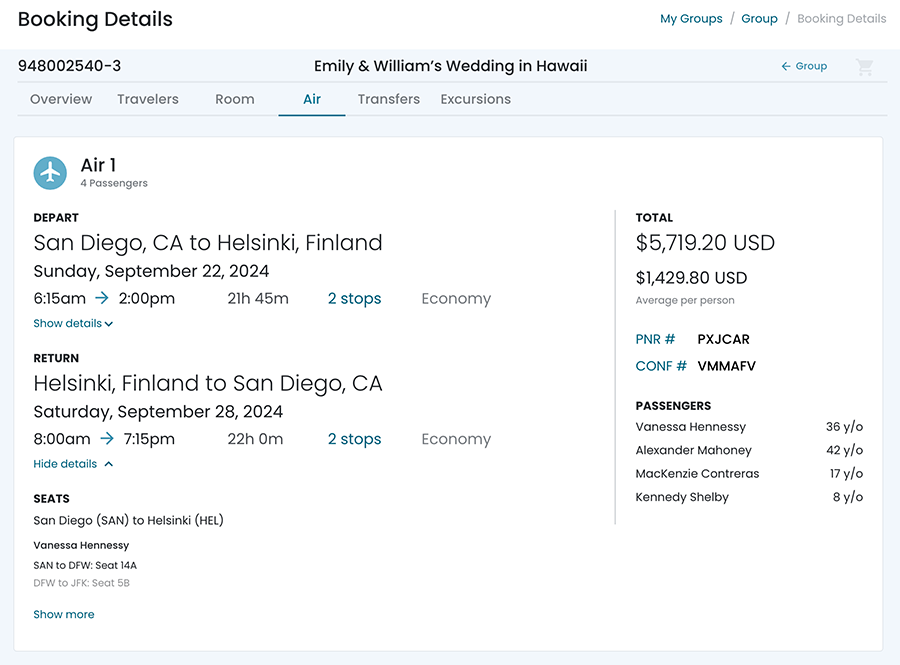Viewport: 900px width, 665px height.
Task: Go to the Transfers tab
Action: (x=389, y=99)
